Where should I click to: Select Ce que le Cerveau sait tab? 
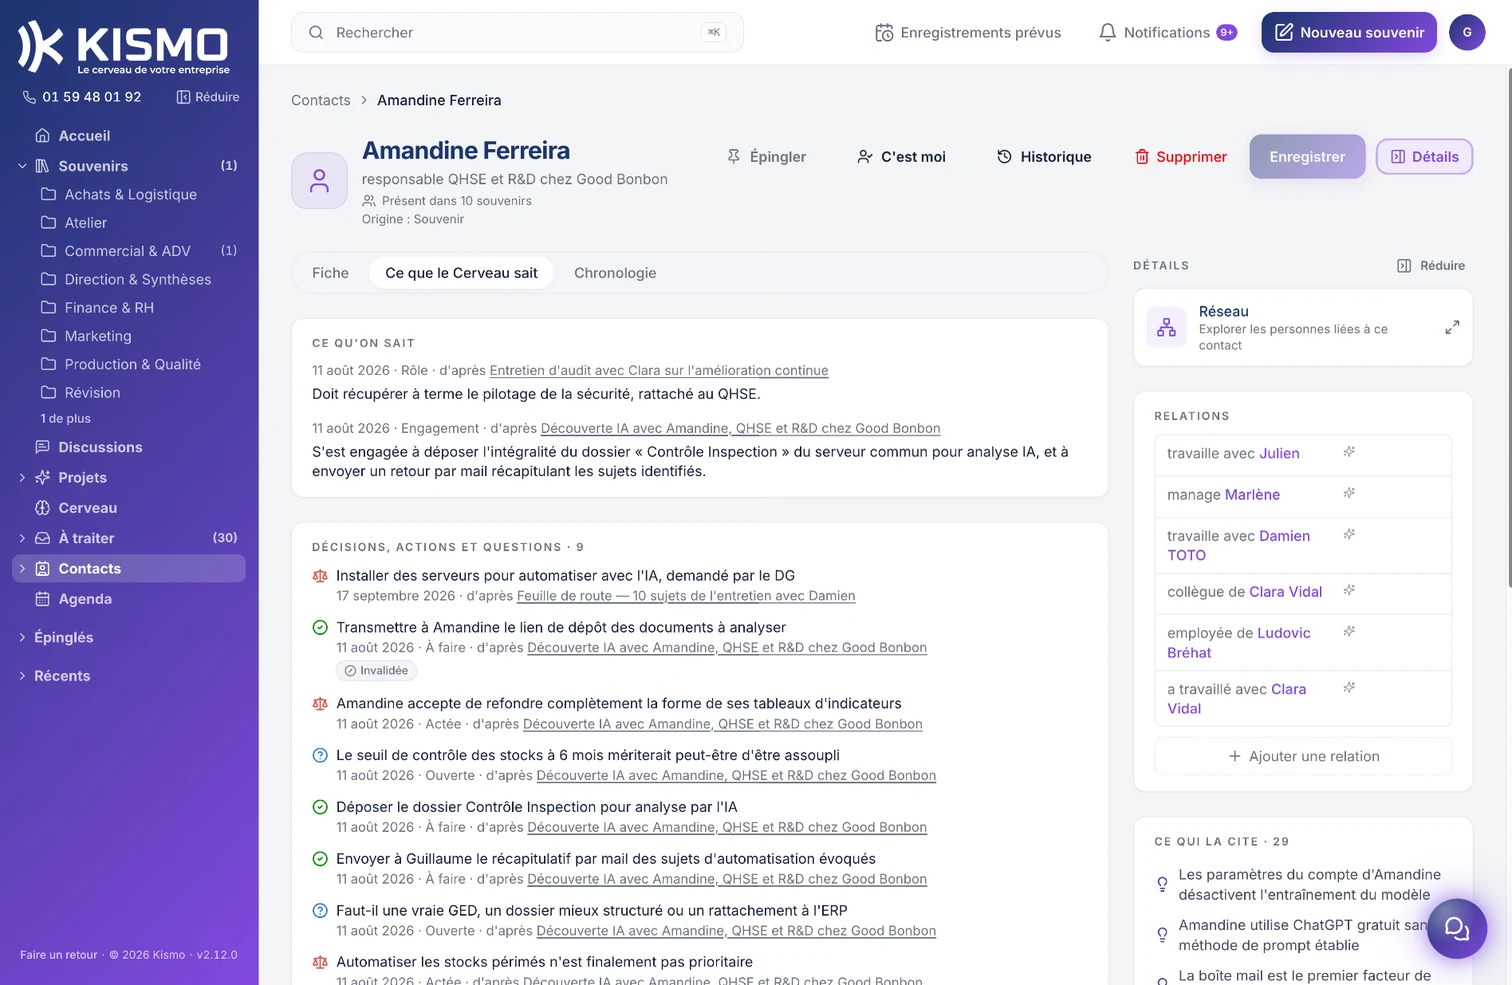[461, 273]
